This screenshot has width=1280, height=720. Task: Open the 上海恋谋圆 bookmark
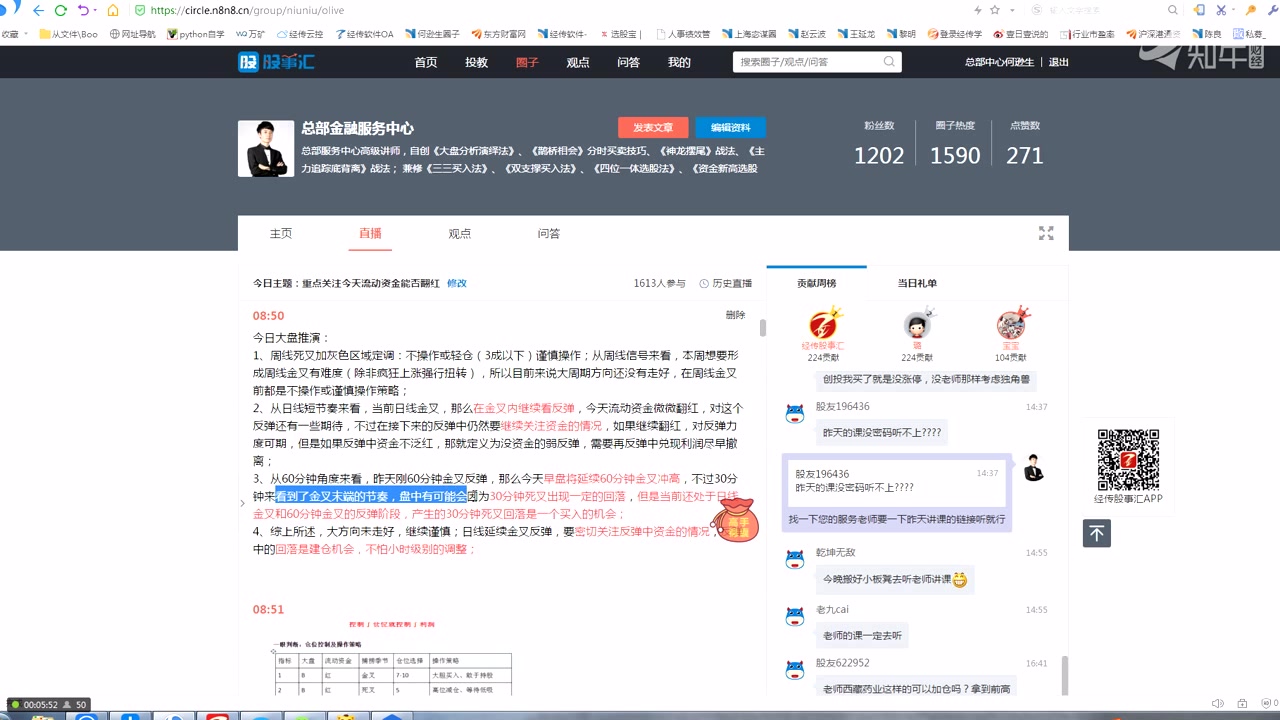749,33
